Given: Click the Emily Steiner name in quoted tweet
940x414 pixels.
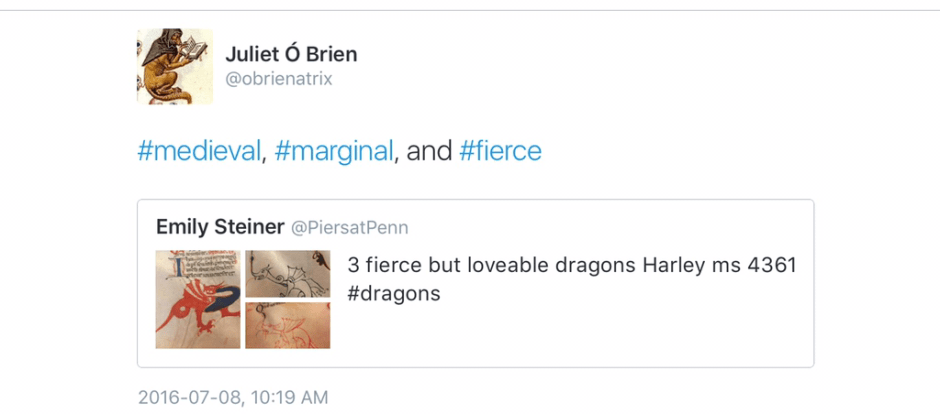Looking at the screenshot, I should [x=219, y=227].
